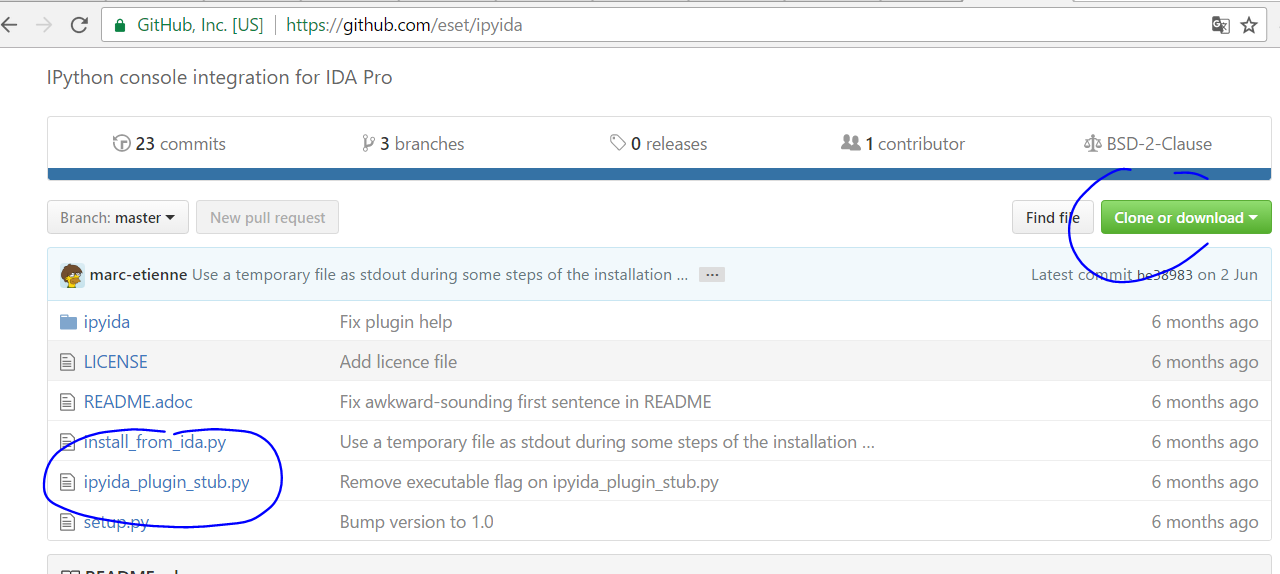Click the translate page icon
Screen dimensions: 1280x574
1220,26
